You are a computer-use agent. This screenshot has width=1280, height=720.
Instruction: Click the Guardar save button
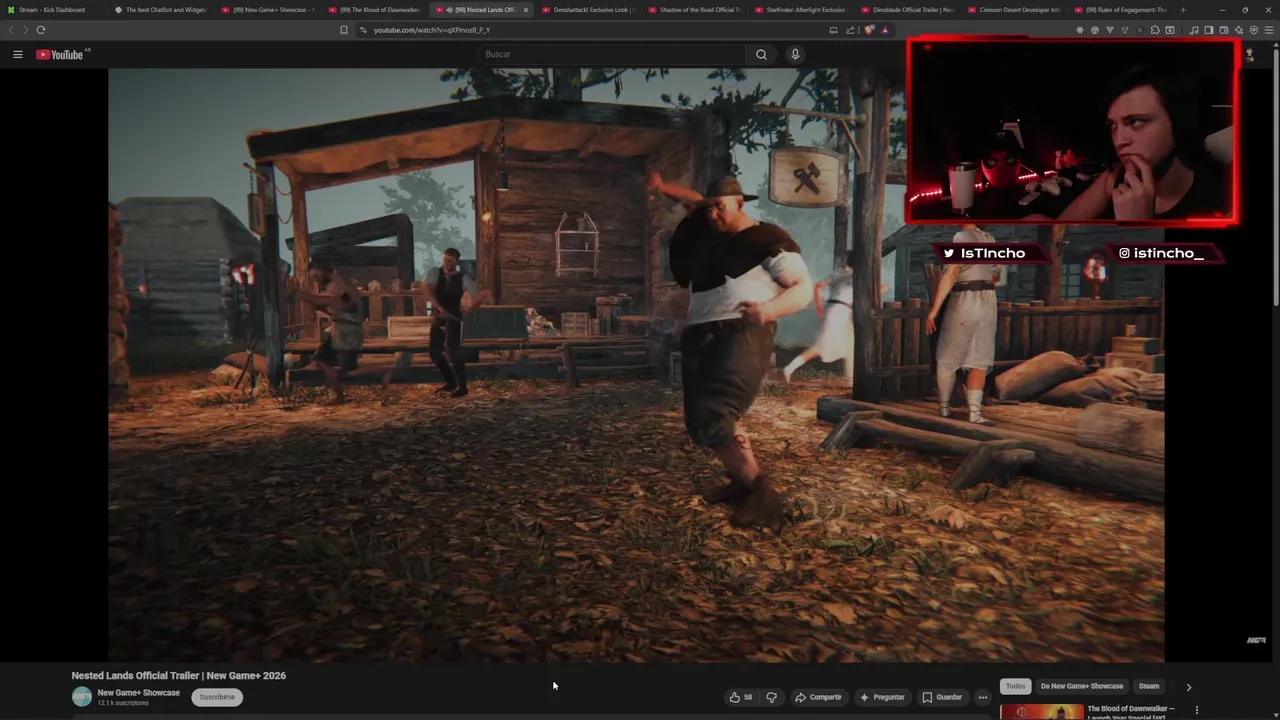(942, 697)
